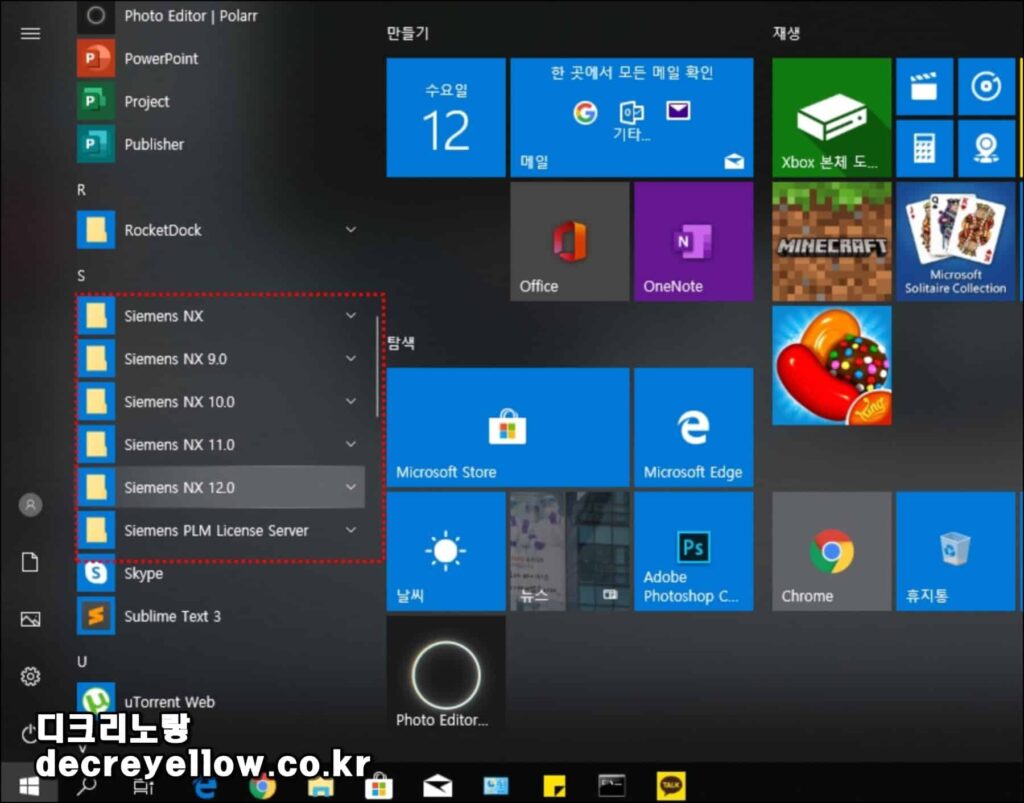
Task: Click the app list scrollbar thumb
Action: click(377, 366)
